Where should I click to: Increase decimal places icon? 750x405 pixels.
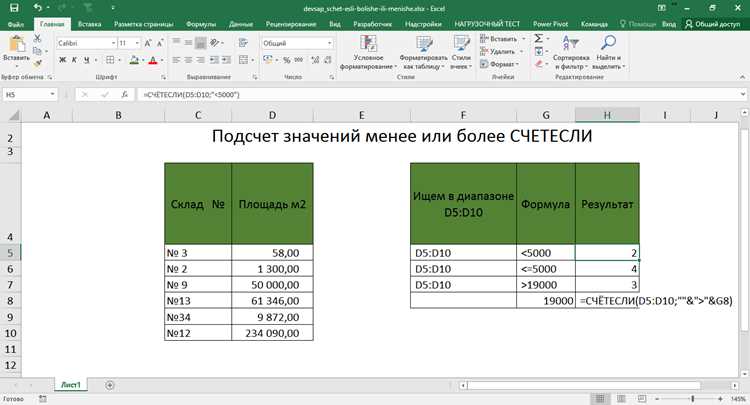(x=315, y=60)
